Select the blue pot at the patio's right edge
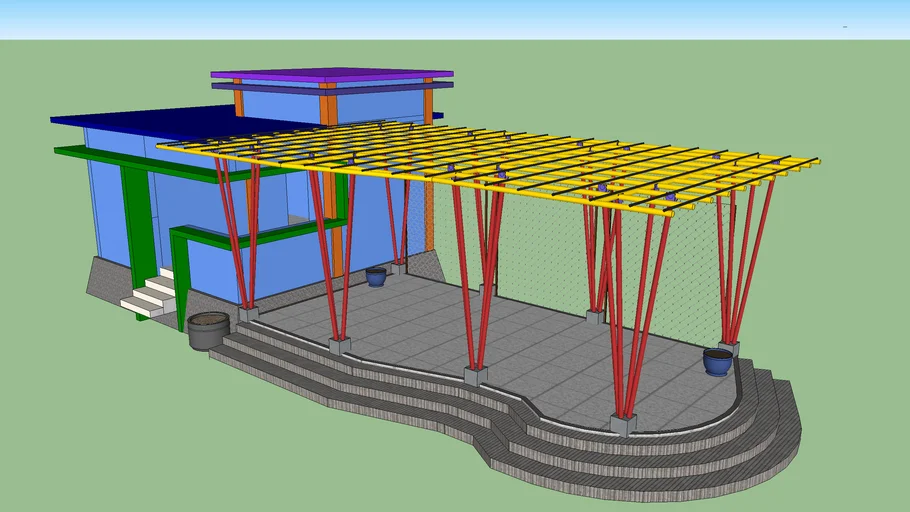Screen dimensions: 910x512 (717, 361)
